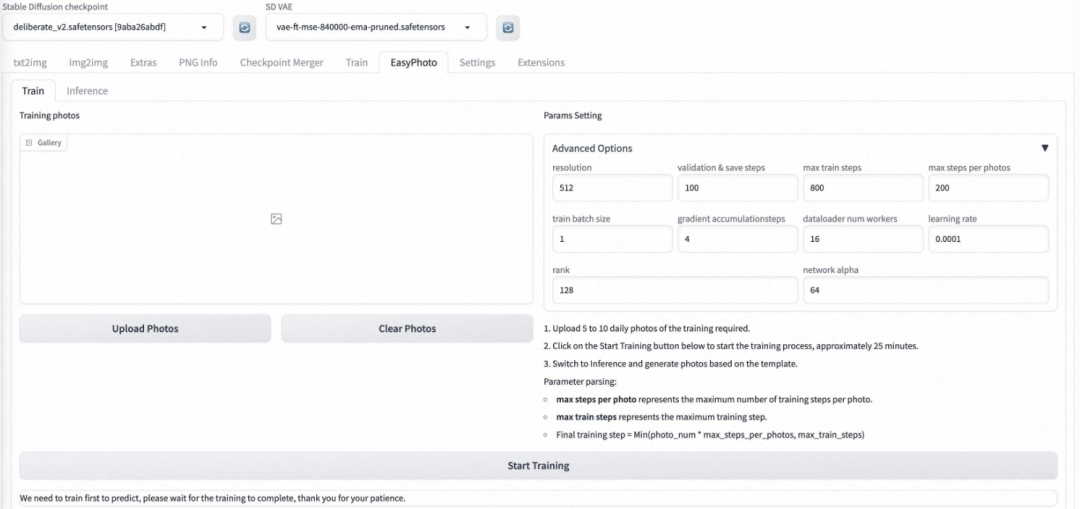Viewport: 1080px width, 509px height.
Task: Click the resolution input field
Action: 612,187
